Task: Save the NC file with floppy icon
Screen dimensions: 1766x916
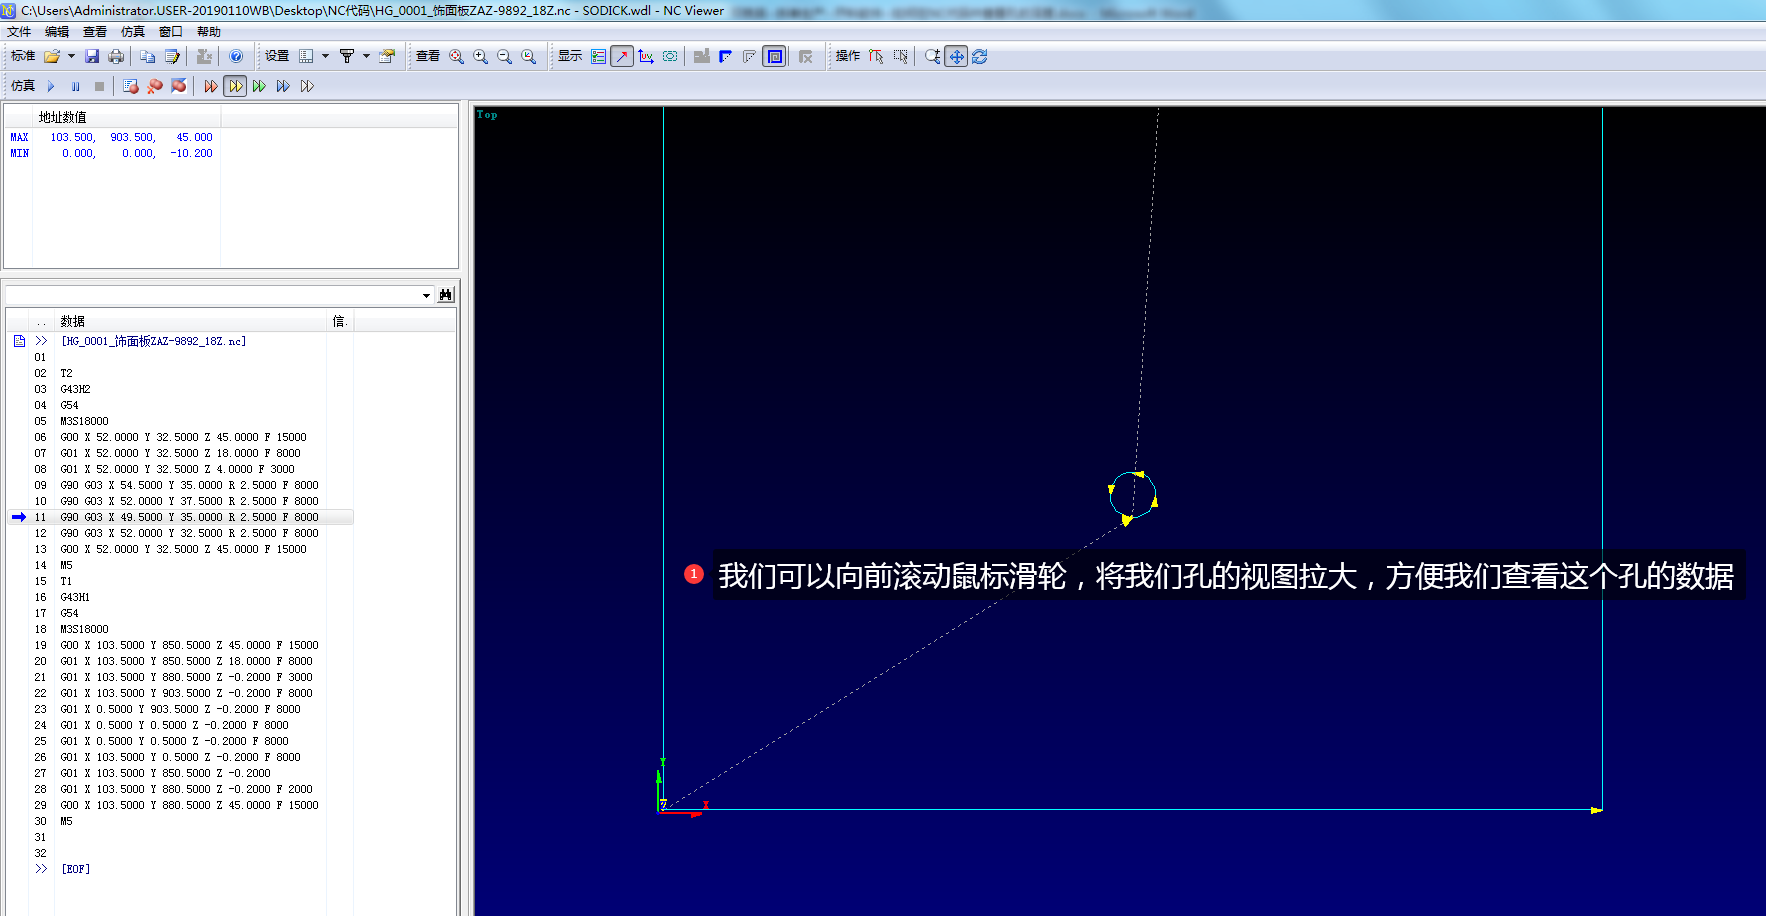Action: pyautogui.click(x=92, y=57)
